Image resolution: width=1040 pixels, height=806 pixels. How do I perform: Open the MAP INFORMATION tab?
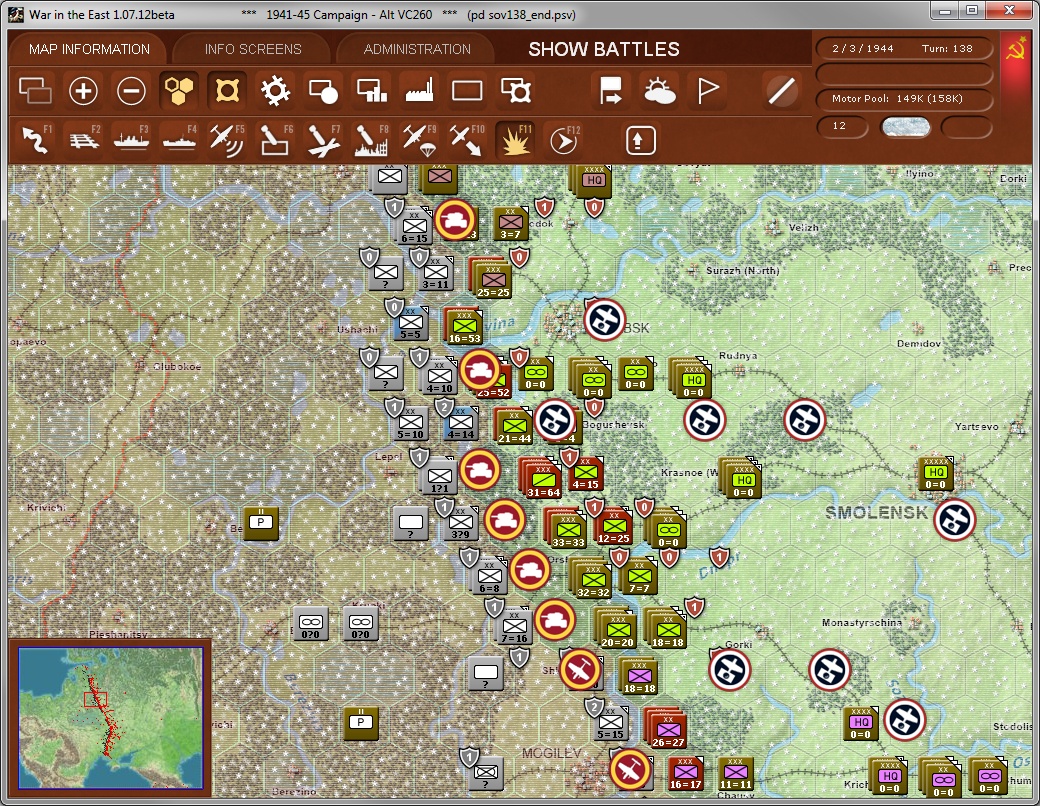89,49
